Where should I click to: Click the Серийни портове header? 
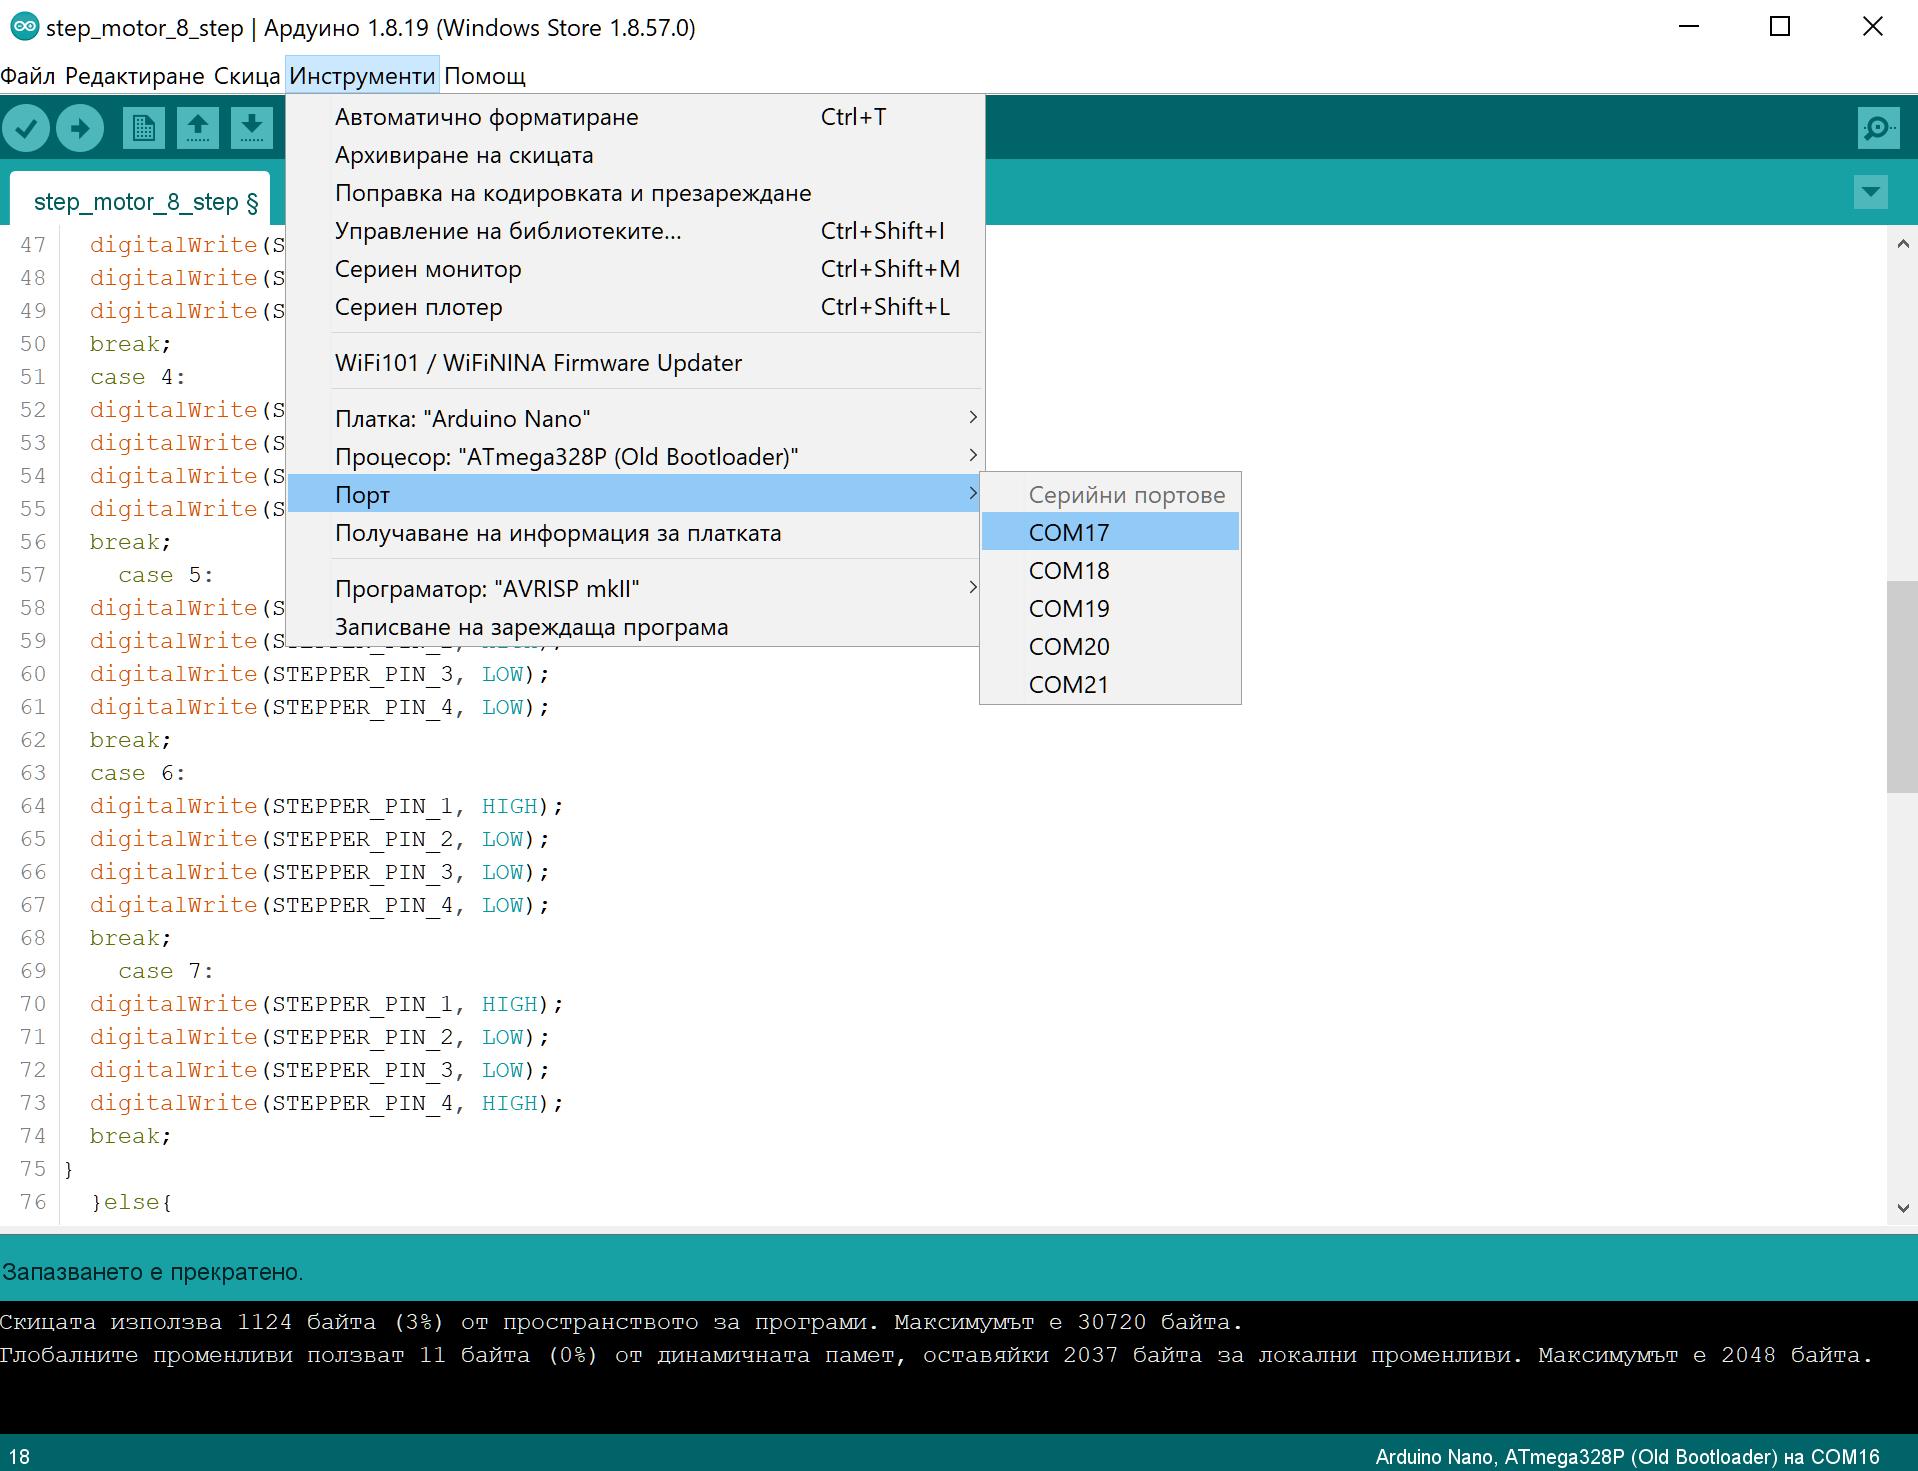1127,495
